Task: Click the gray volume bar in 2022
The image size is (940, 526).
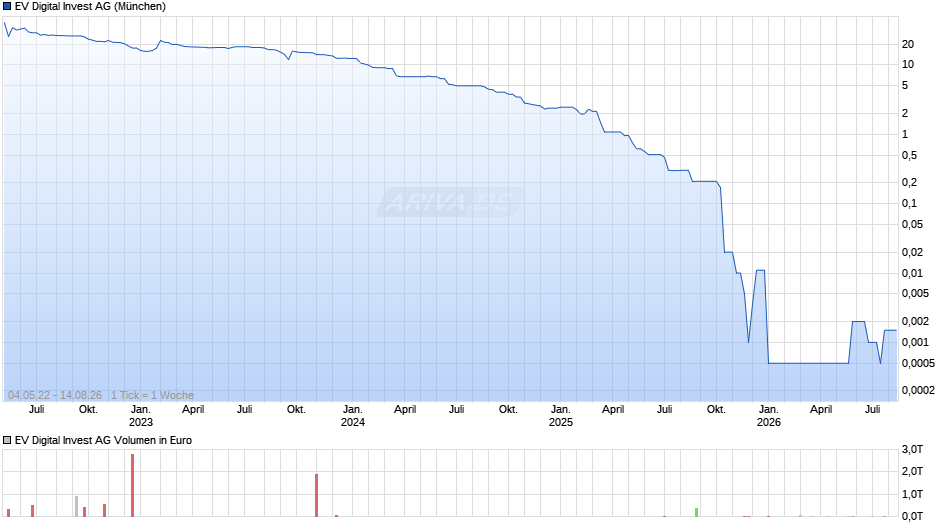Action: [x=77, y=506]
